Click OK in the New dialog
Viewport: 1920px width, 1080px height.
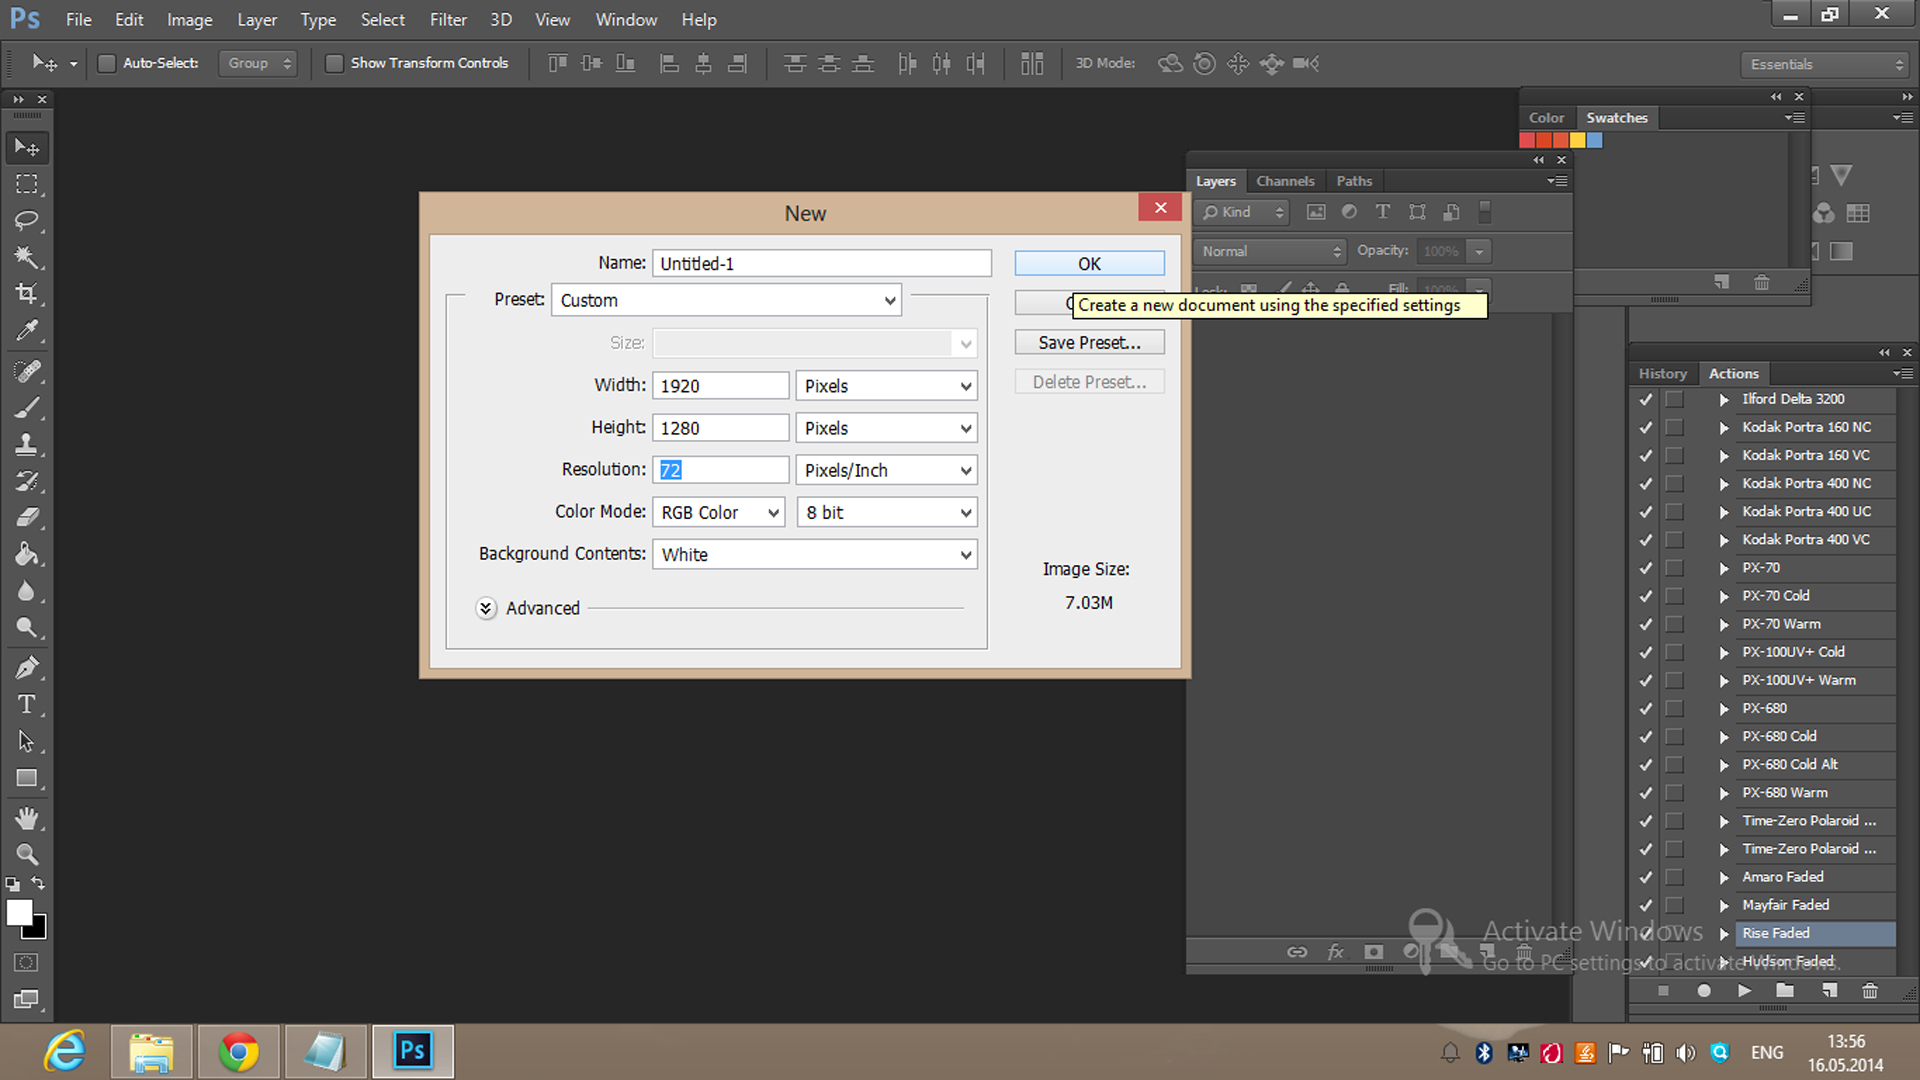[x=1089, y=263]
